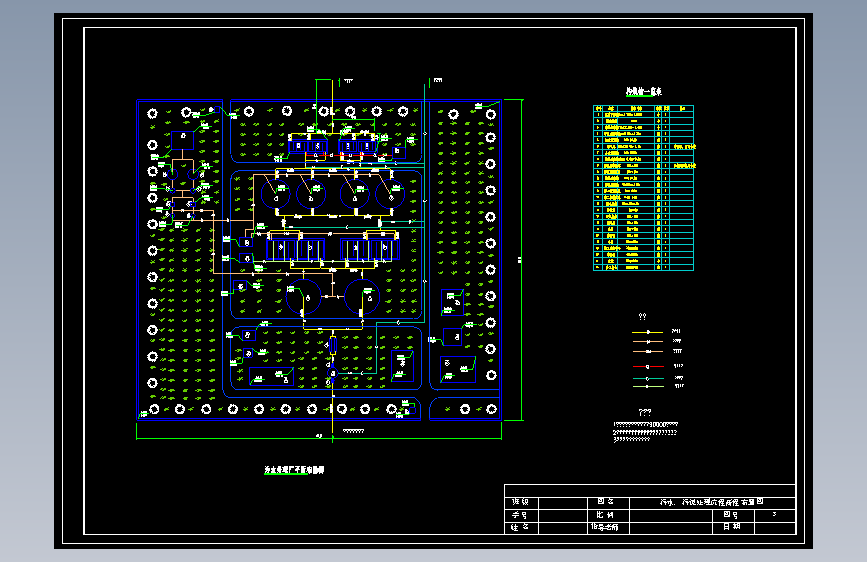
Task: Select the 姓名 label in the title block
Action: pos(520,527)
